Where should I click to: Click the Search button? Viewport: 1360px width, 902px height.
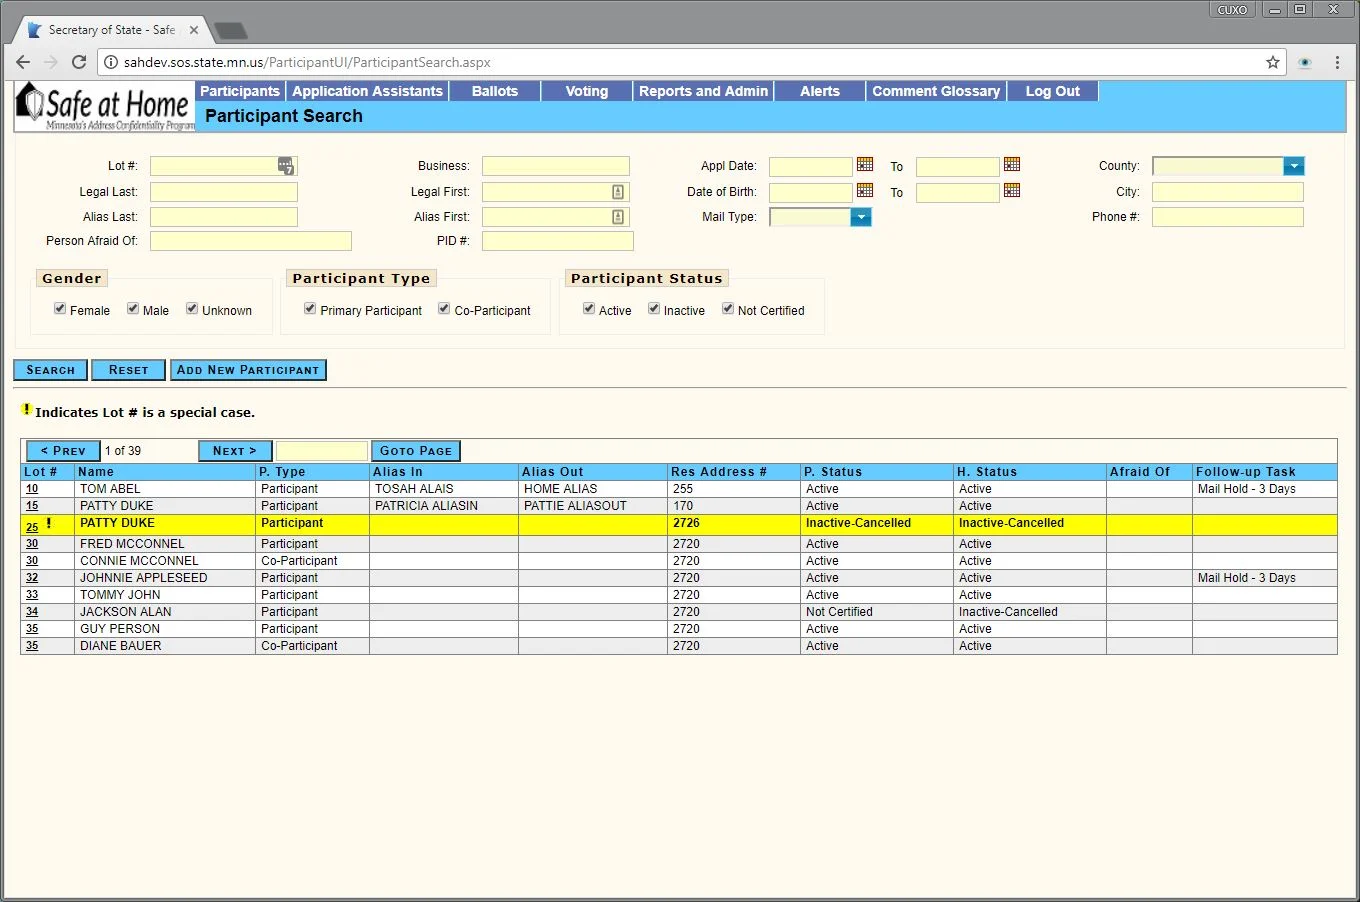coord(51,370)
